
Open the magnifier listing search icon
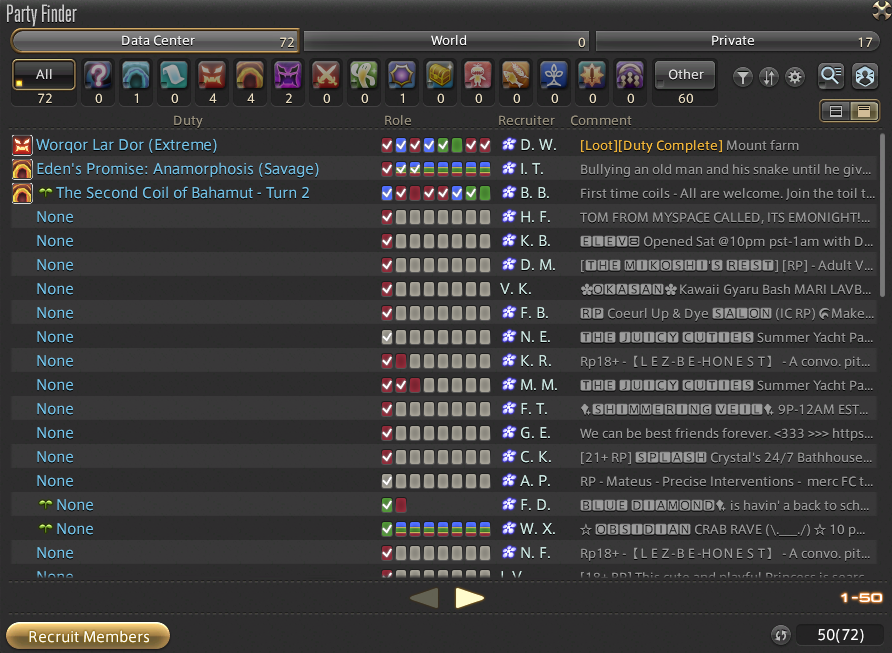coord(831,76)
